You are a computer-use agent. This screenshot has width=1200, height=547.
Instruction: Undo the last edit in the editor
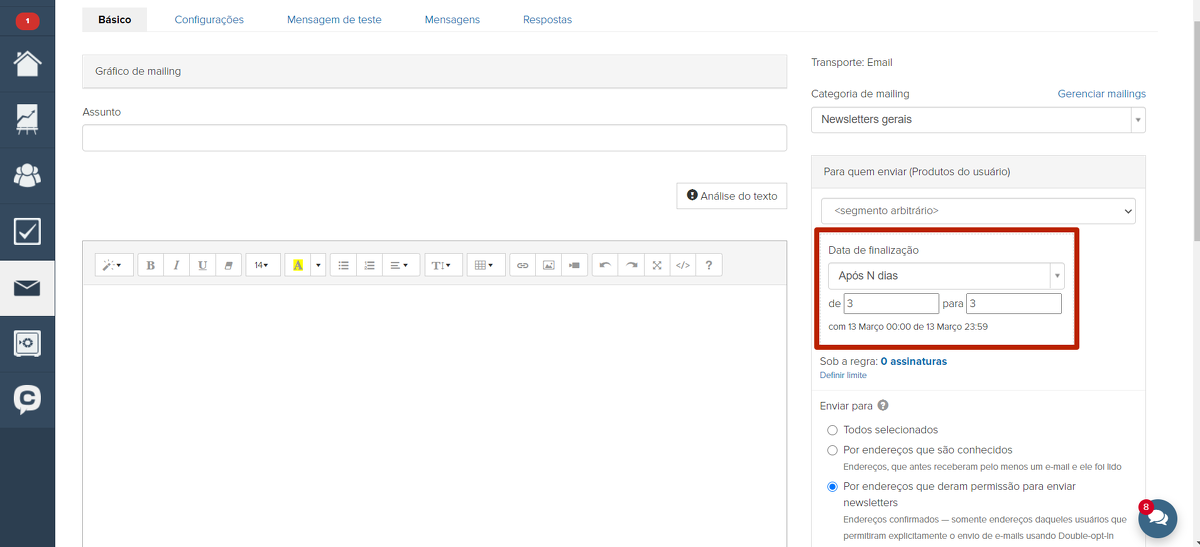(605, 265)
